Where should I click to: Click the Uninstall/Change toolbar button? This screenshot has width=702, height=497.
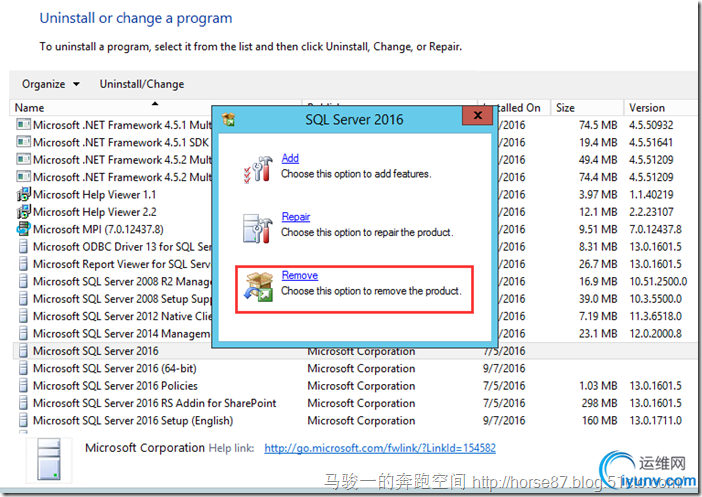click(x=141, y=84)
